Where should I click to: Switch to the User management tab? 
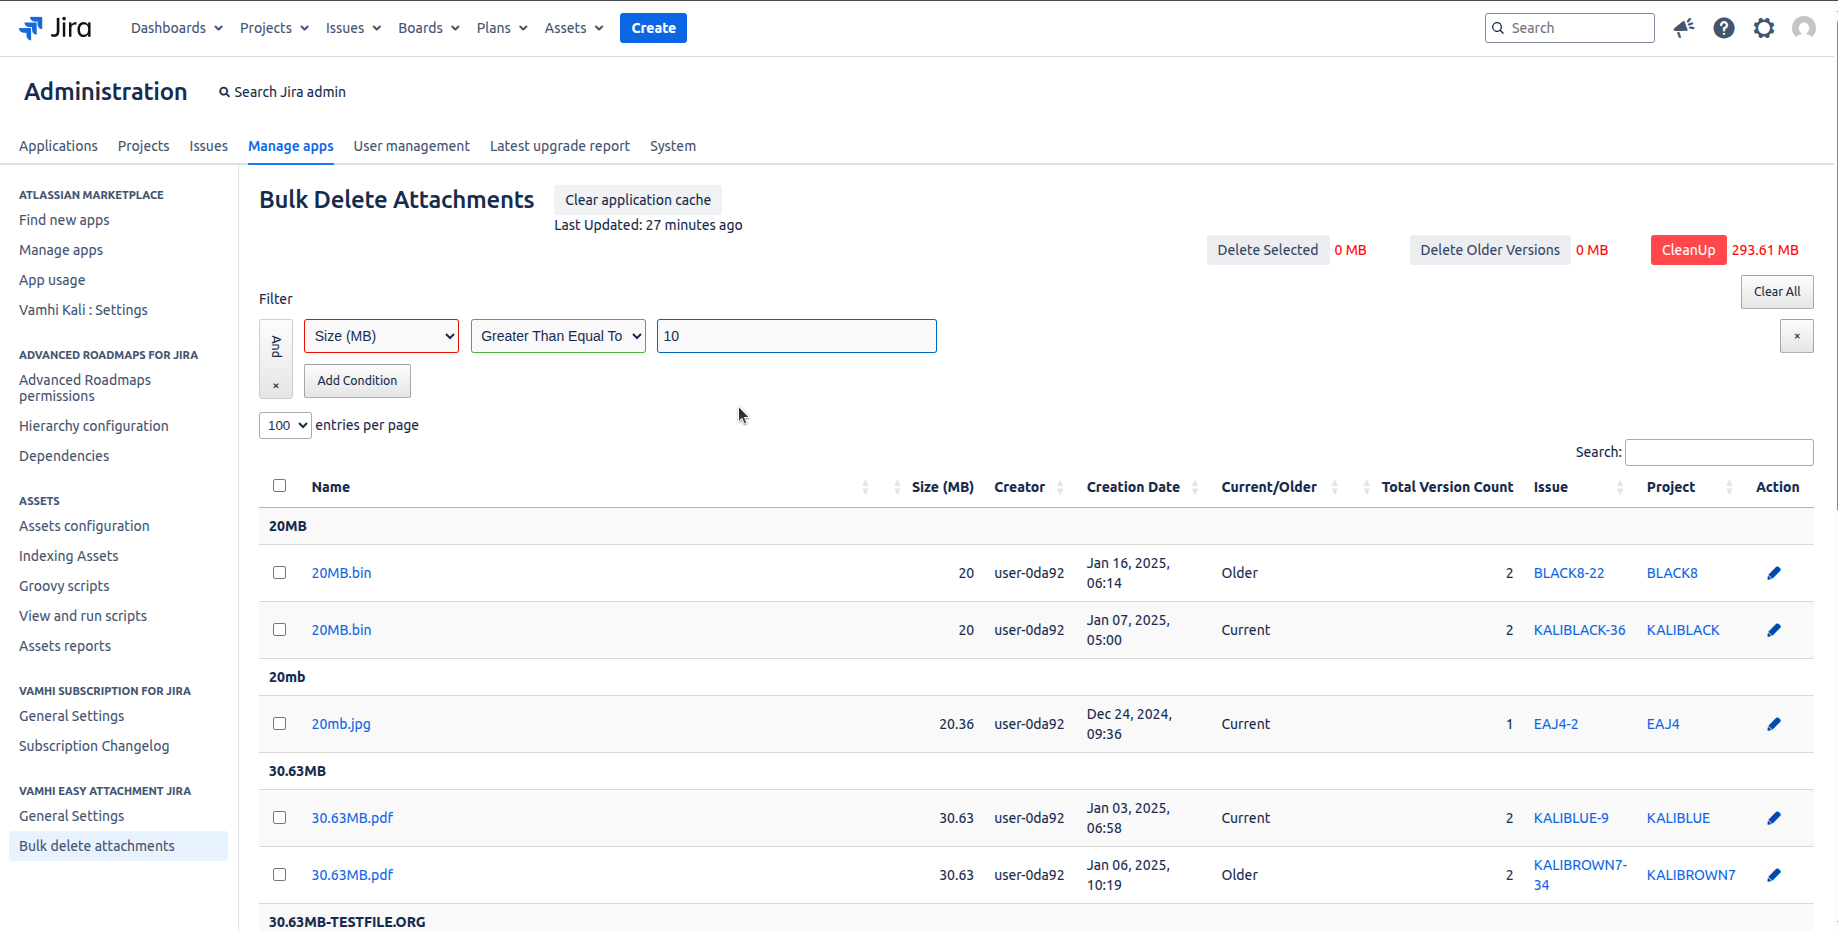411,146
